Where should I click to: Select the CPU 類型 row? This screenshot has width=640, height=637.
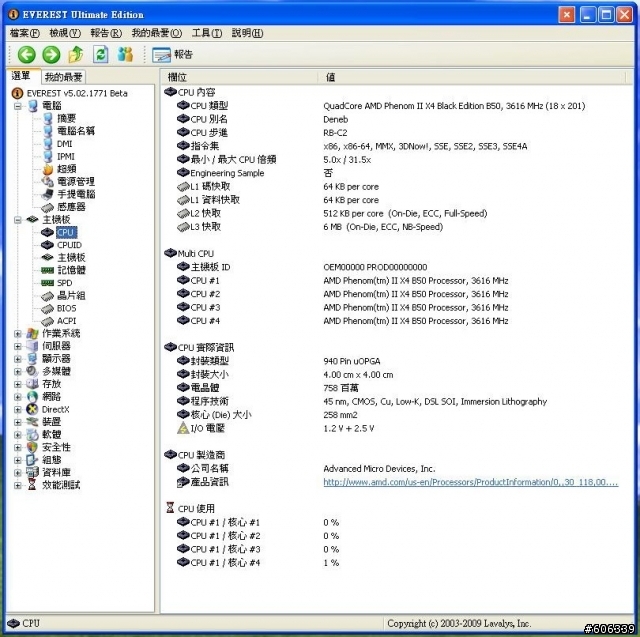pos(397,106)
